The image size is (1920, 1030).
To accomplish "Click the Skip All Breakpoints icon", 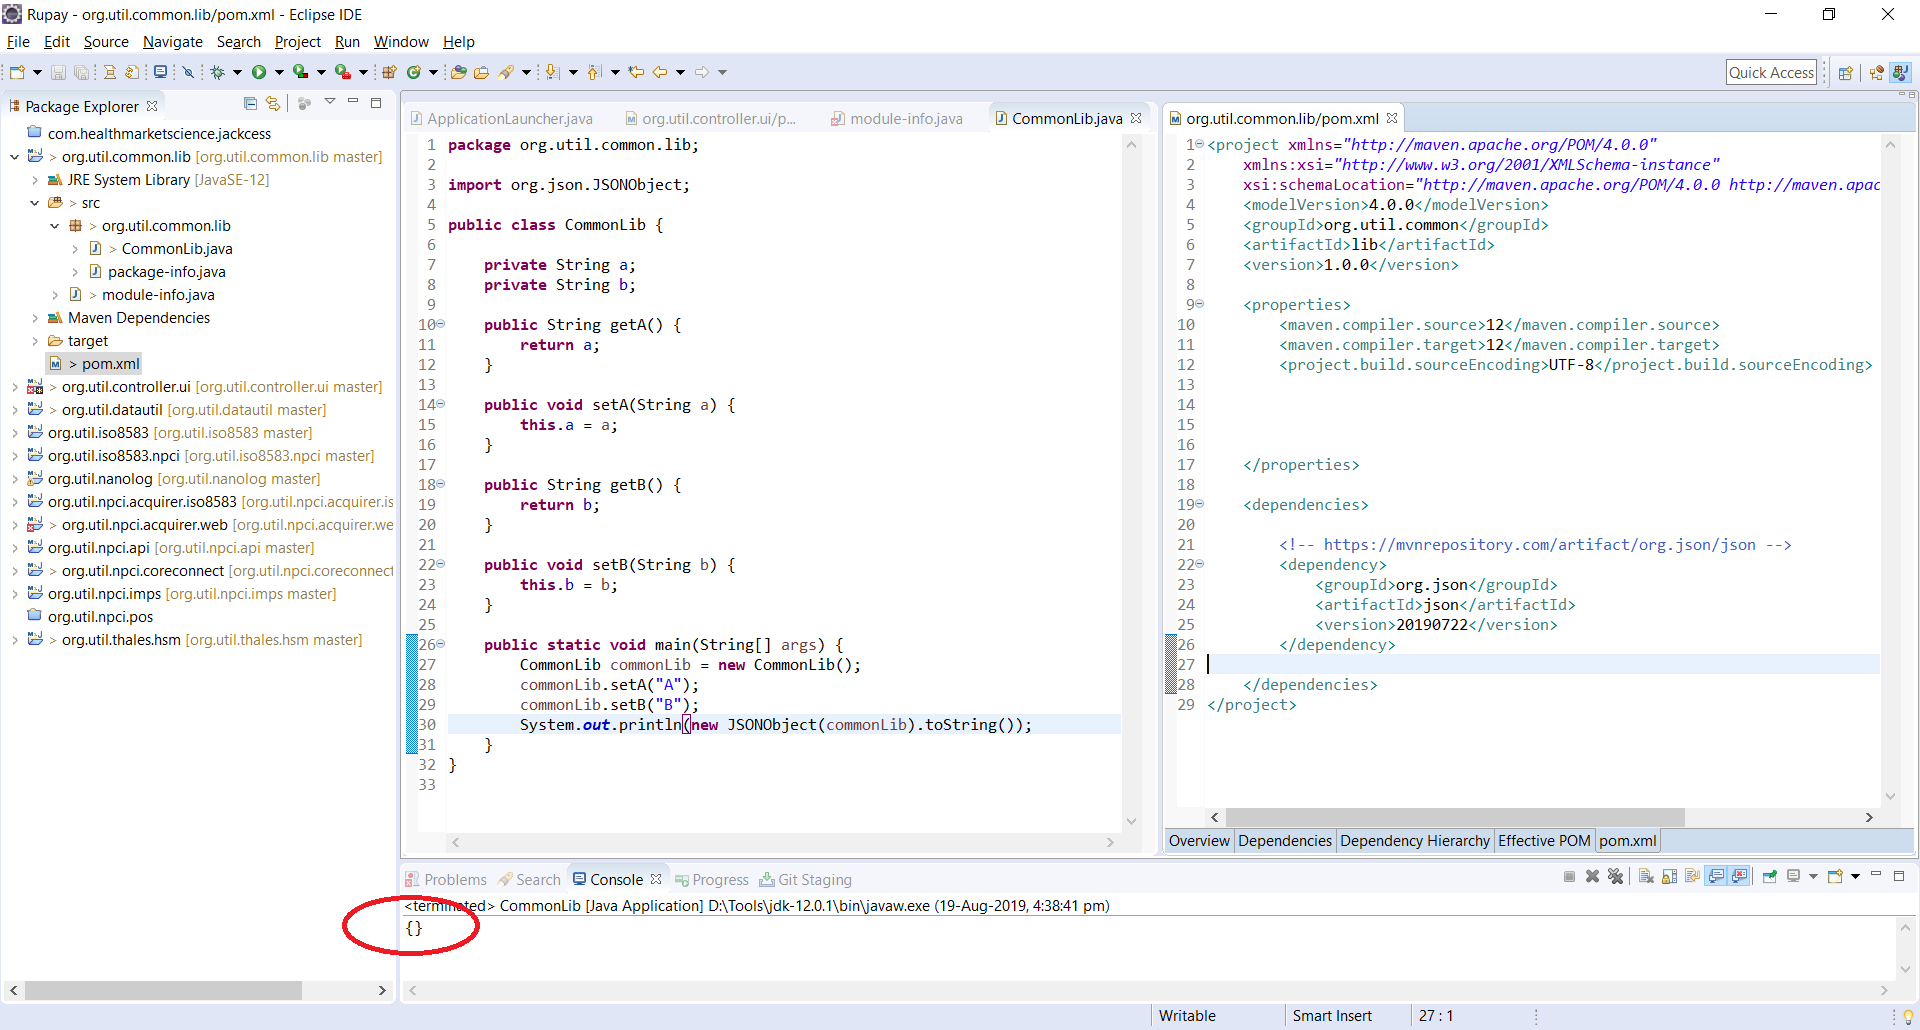I will pyautogui.click(x=187, y=72).
